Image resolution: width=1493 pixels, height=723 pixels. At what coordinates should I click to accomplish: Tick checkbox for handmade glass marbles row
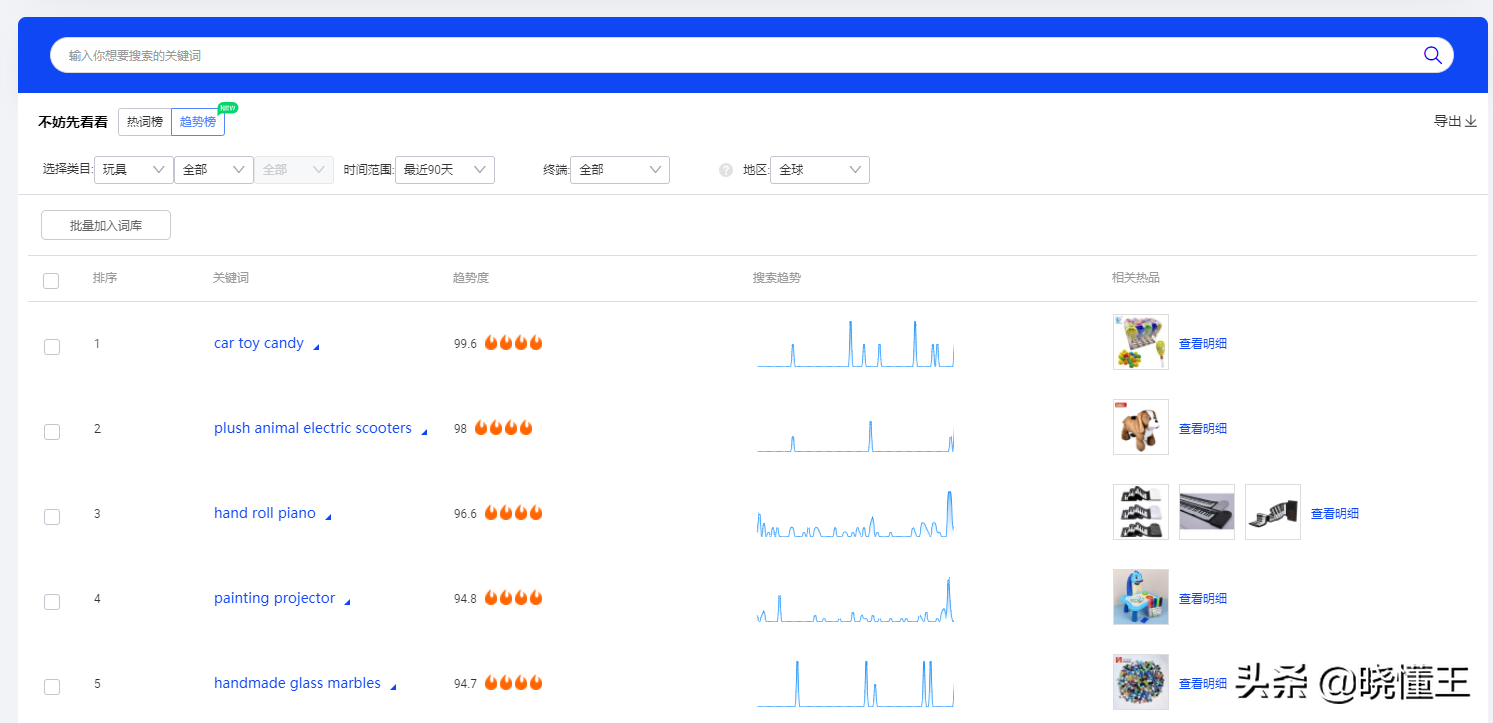click(x=52, y=687)
